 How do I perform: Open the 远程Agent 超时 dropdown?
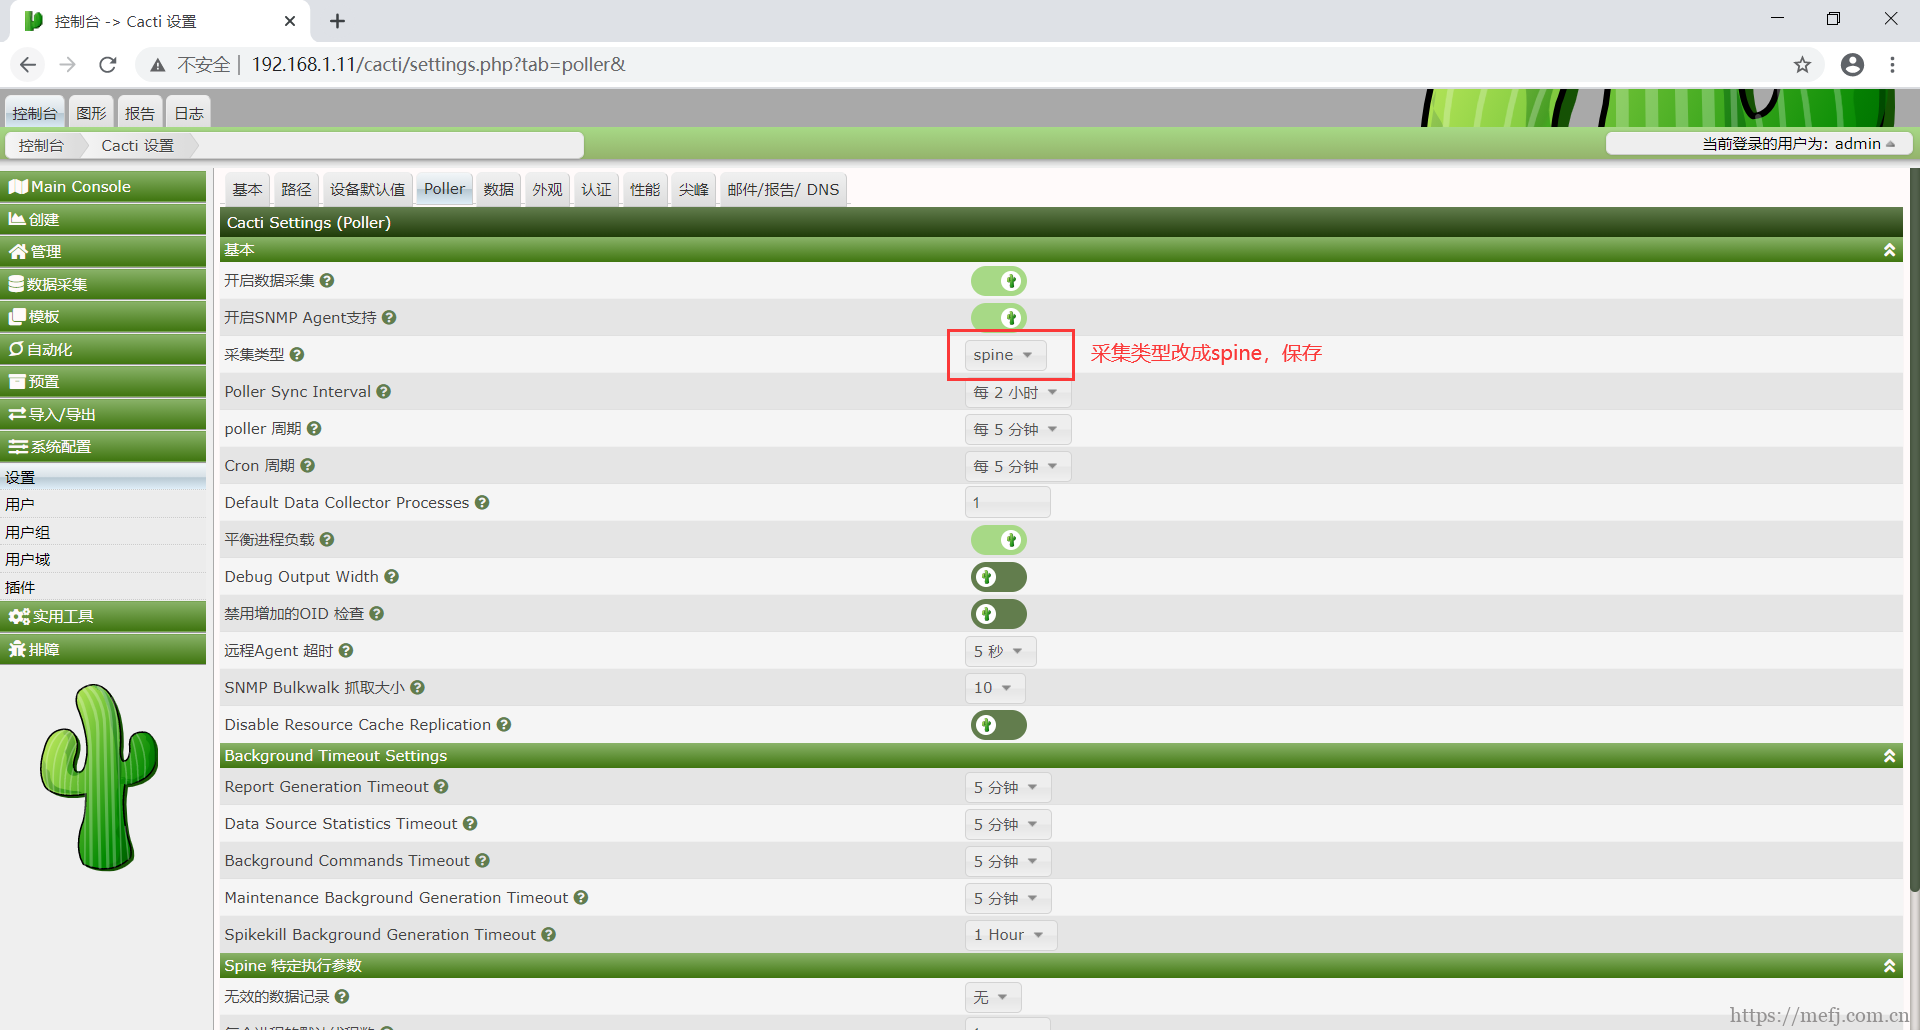1000,651
